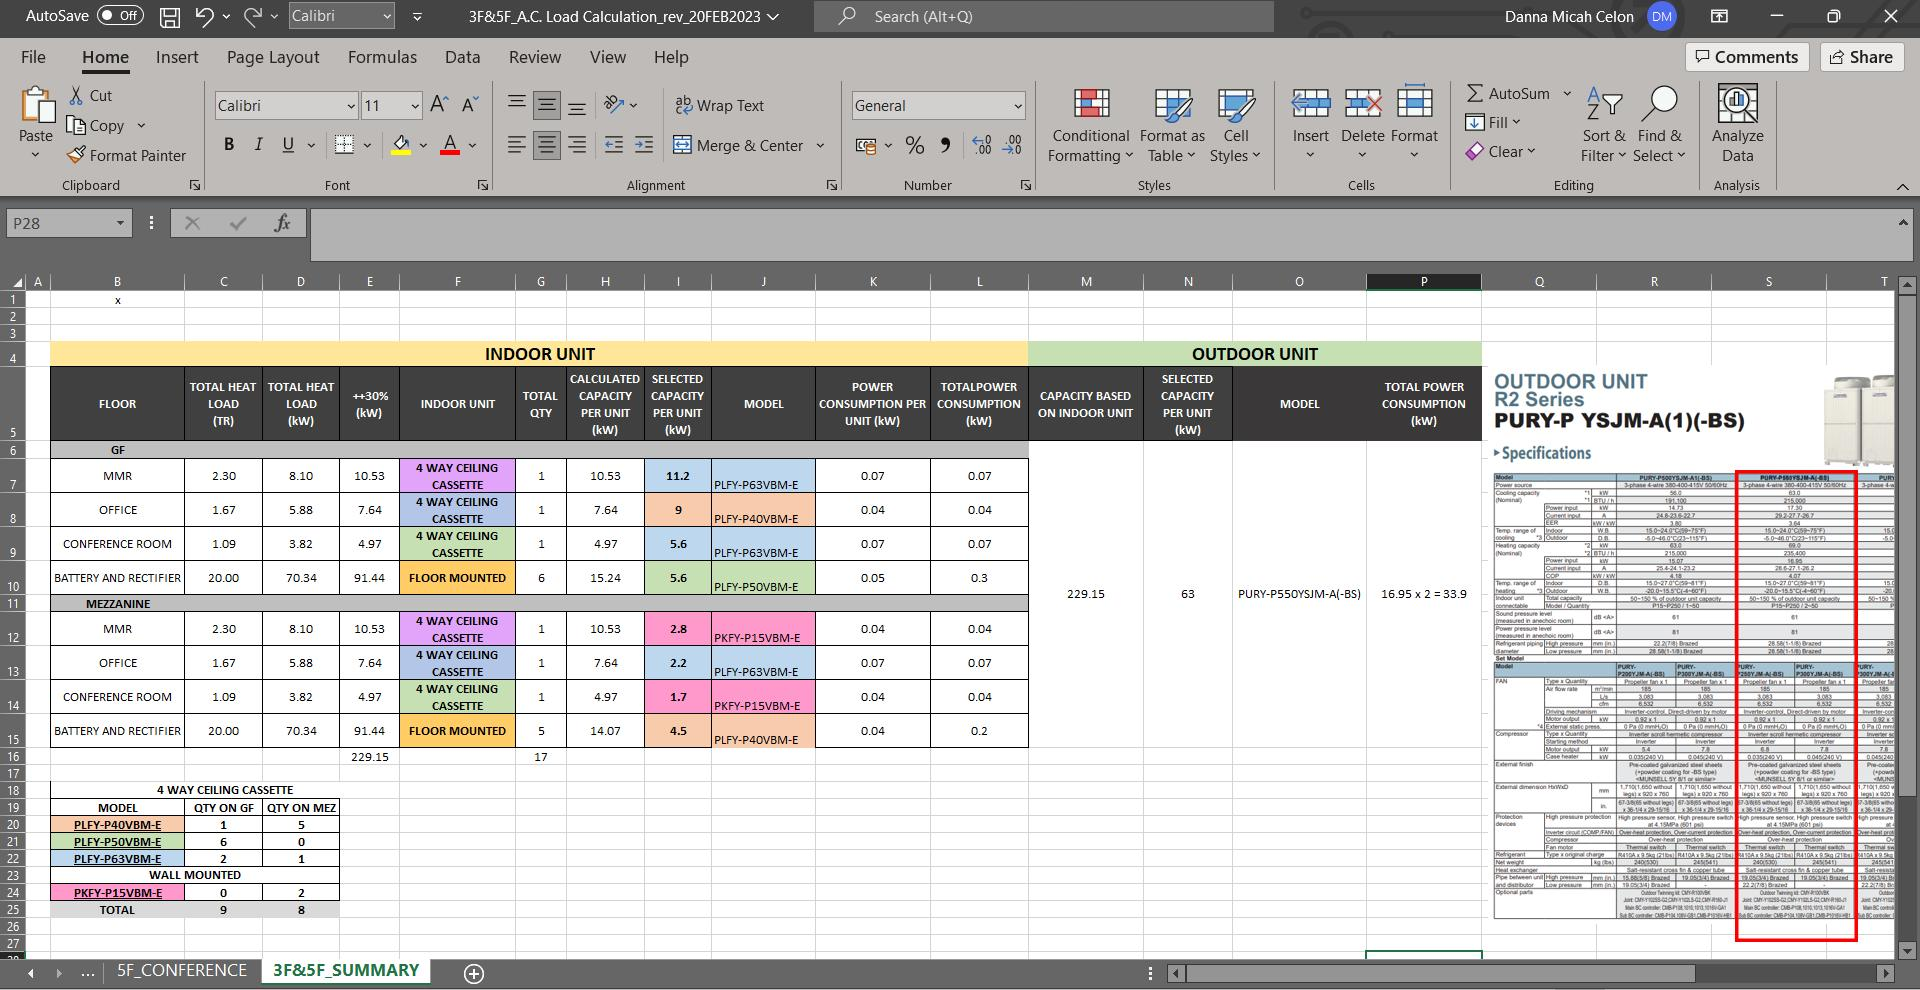The width and height of the screenshot is (1920, 990).
Task: Toggle Underline formatting
Action: (288, 145)
